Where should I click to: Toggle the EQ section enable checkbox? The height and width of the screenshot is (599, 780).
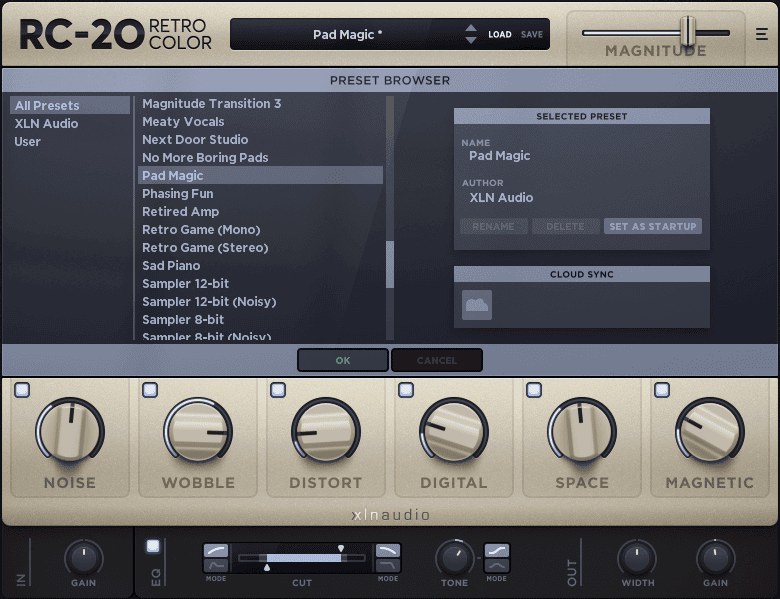point(153,546)
